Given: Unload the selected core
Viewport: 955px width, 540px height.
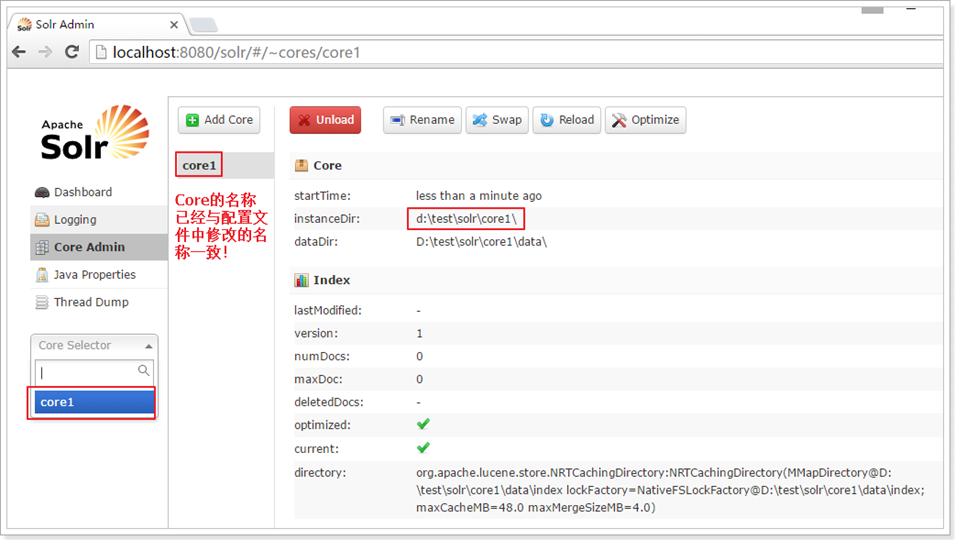Looking at the screenshot, I should pyautogui.click(x=325, y=120).
